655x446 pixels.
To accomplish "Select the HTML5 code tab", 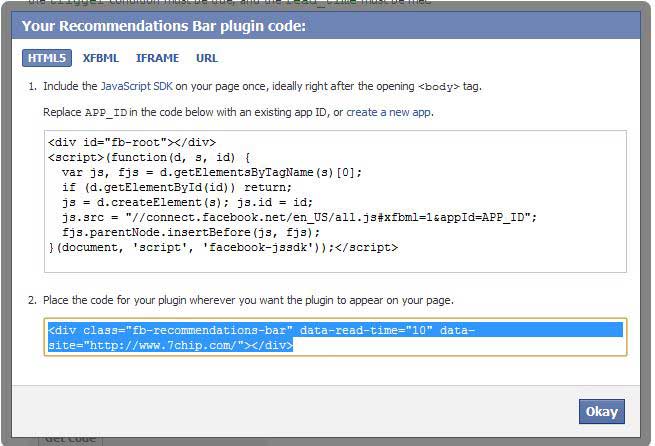I will 47,58.
